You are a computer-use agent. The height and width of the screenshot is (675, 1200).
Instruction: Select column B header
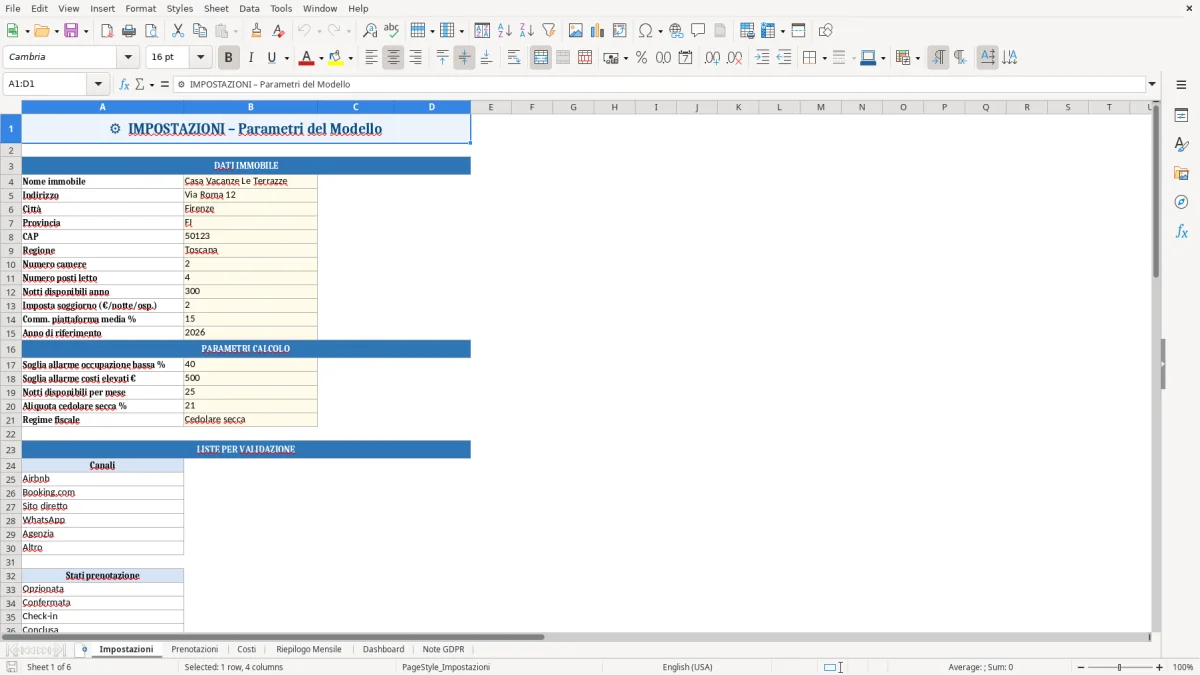click(250, 107)
